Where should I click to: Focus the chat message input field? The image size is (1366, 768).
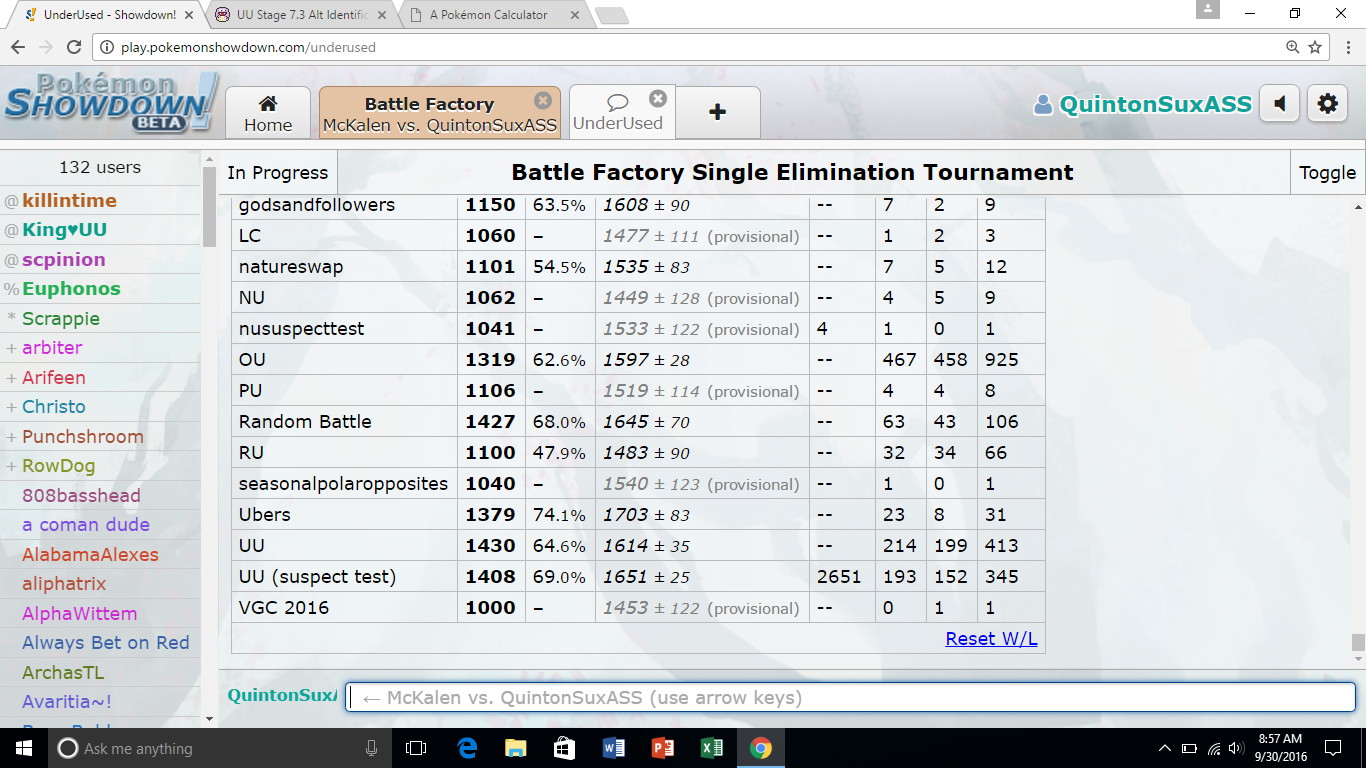(850, 697)
